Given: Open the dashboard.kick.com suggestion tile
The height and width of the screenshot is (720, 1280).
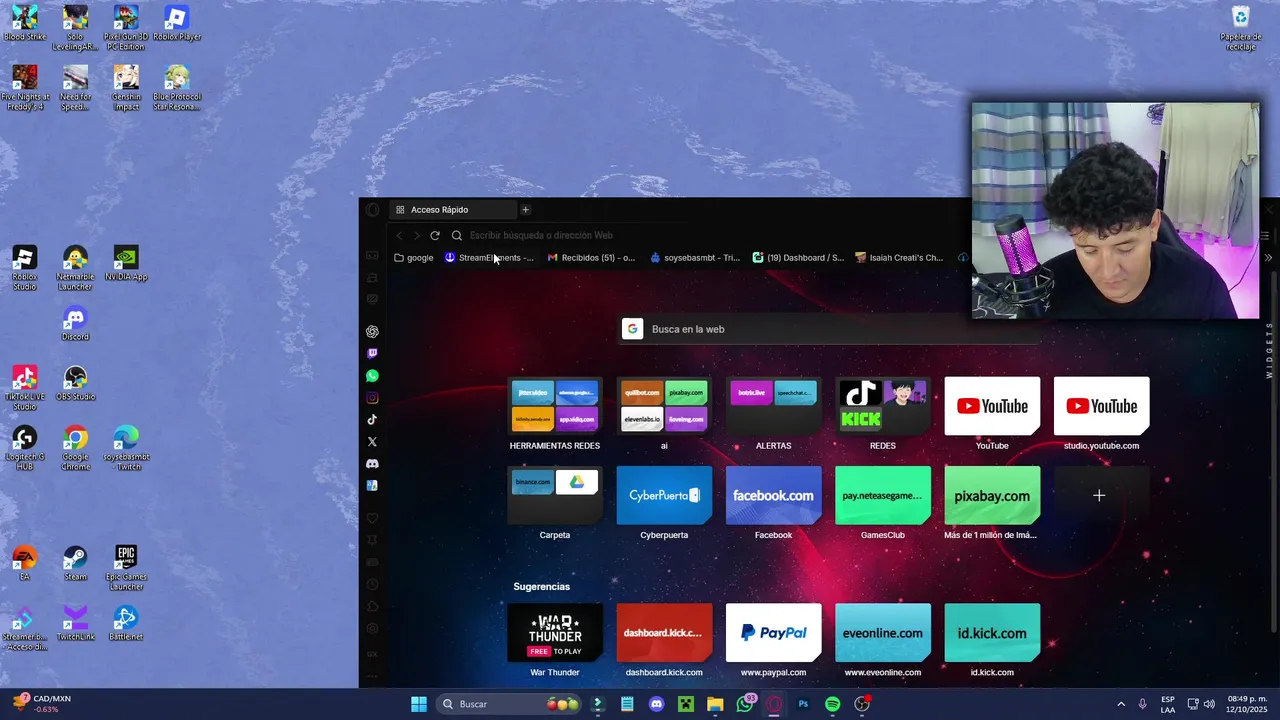Looking at the screenshot, I should 664,632.
